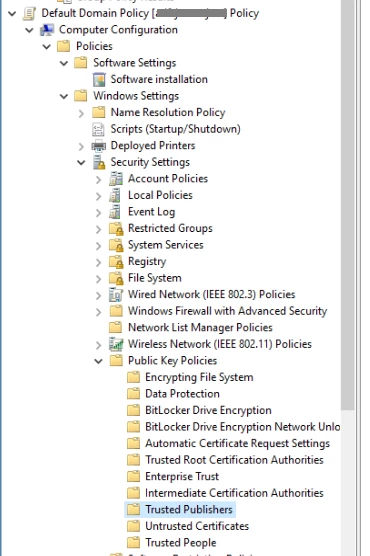Select Data Protection in the tree
The width and height of the screenshot is (370, 556).
[182, 394]
